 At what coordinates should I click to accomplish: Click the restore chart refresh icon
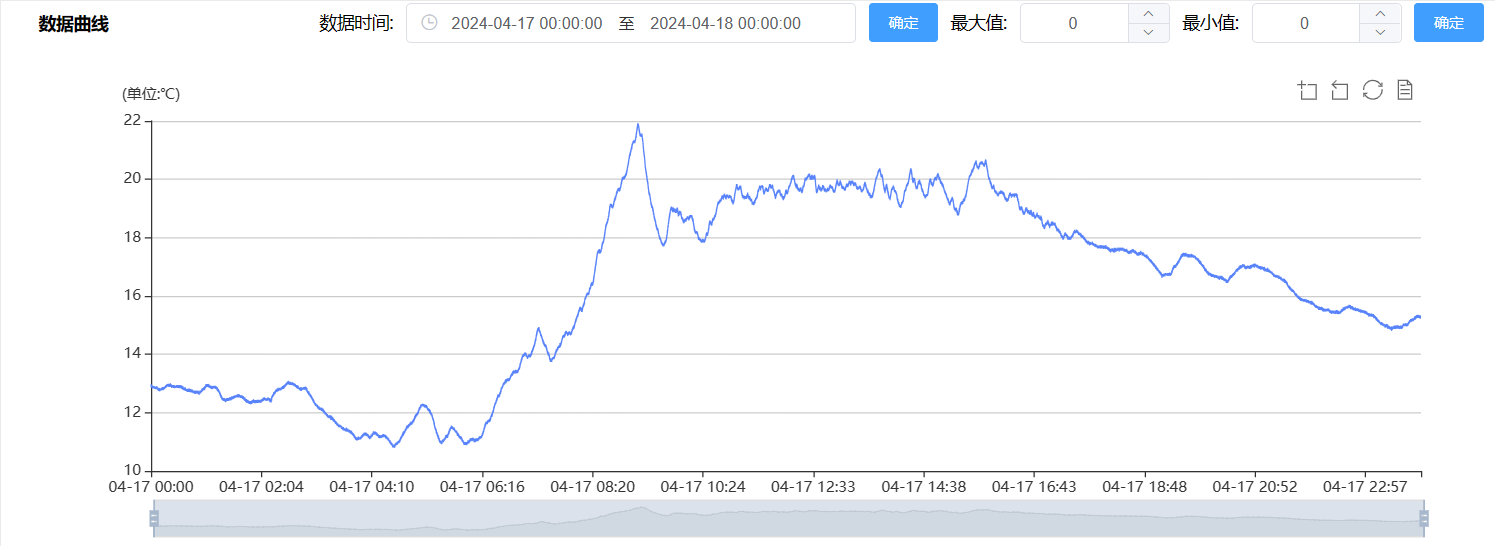click(1373, 90)
